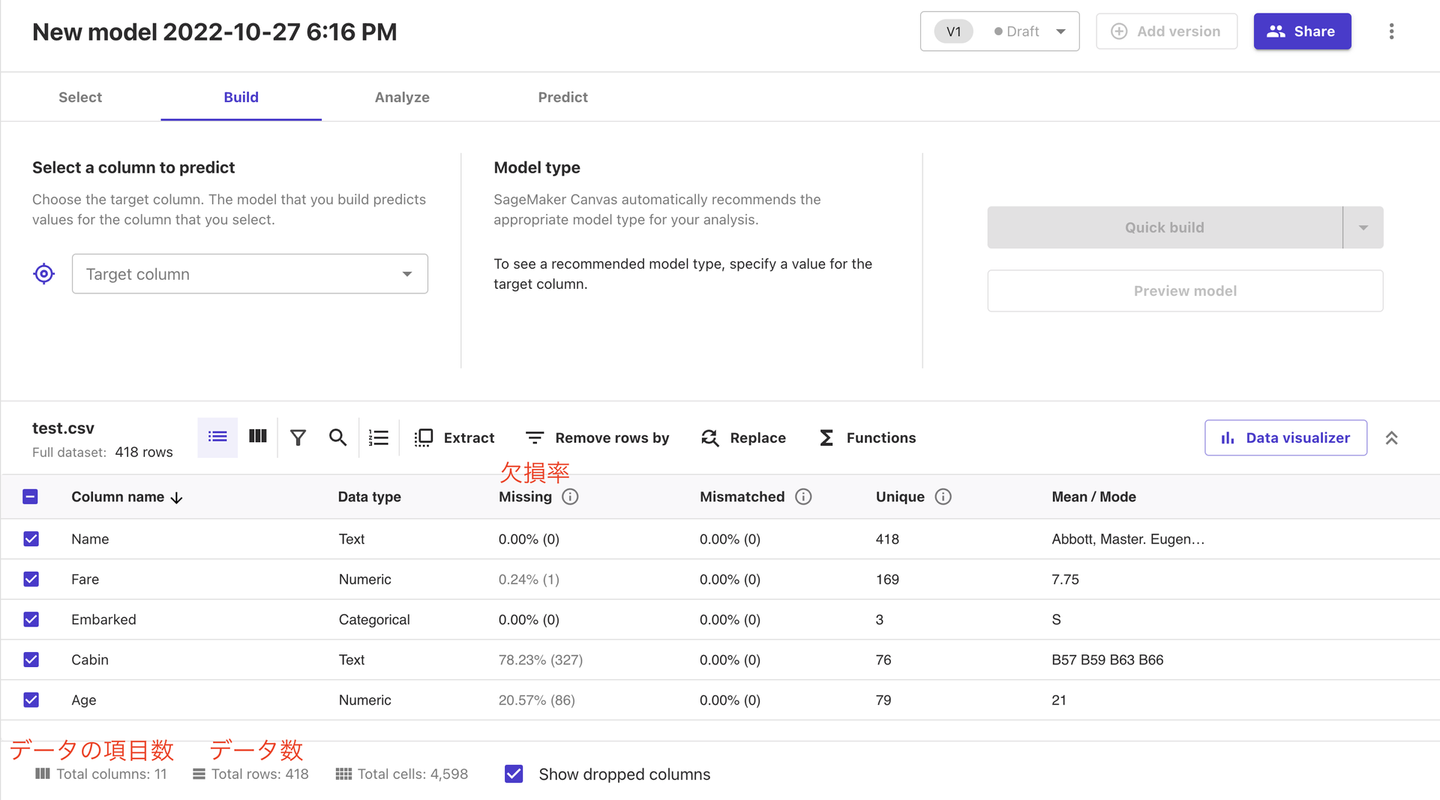This screenshot has height=800, width=1440.
Task: Expand the V1 Draft version dropdown
Action: point(999,31)
